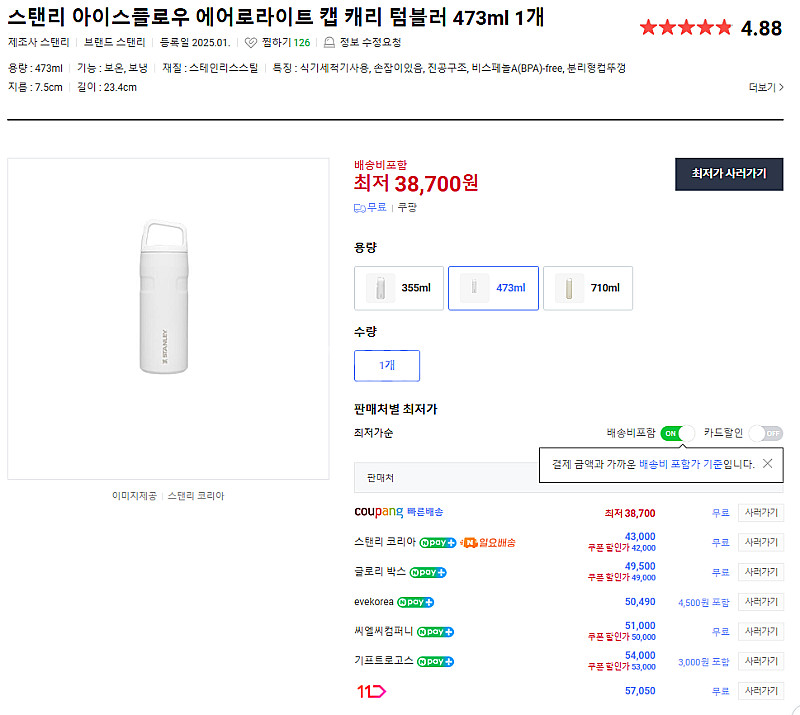Image resolution: width=800 pixels, height=715 pixels.
Task: Open the 기프트로고스 seller link
Action: (x=384, y=661)
